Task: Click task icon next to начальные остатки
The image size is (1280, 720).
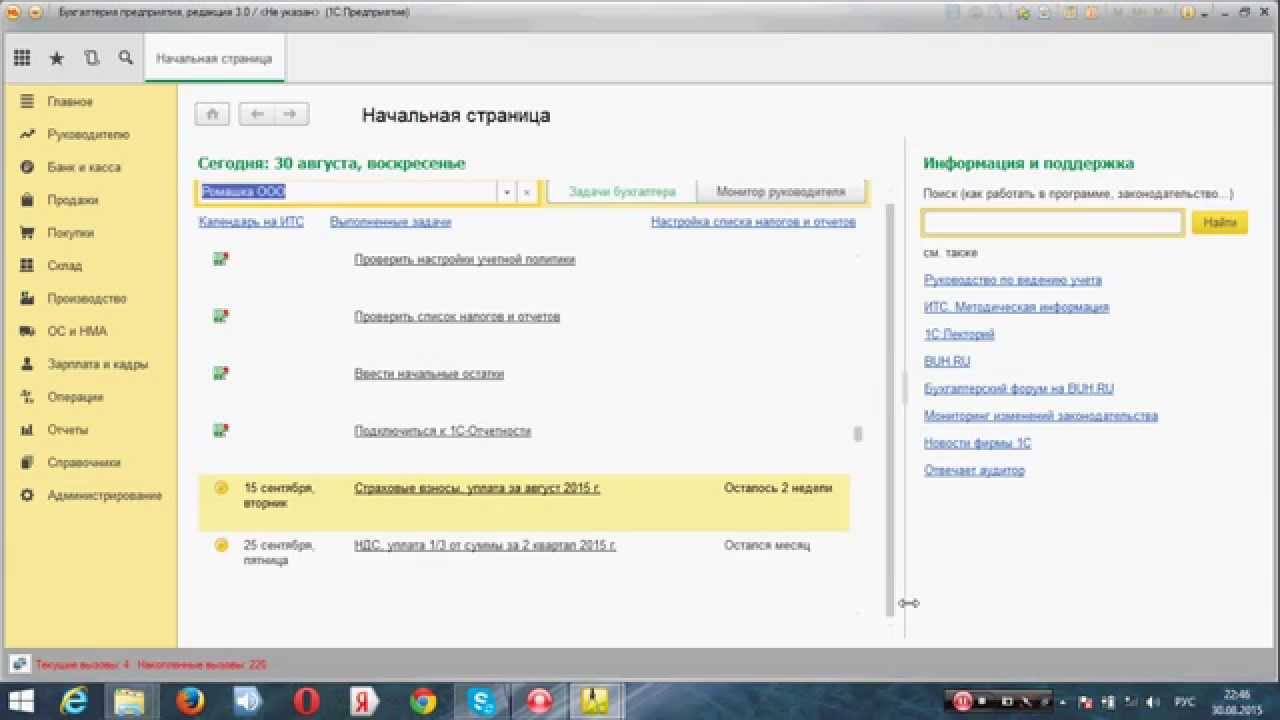Action: tap(220, 373)
